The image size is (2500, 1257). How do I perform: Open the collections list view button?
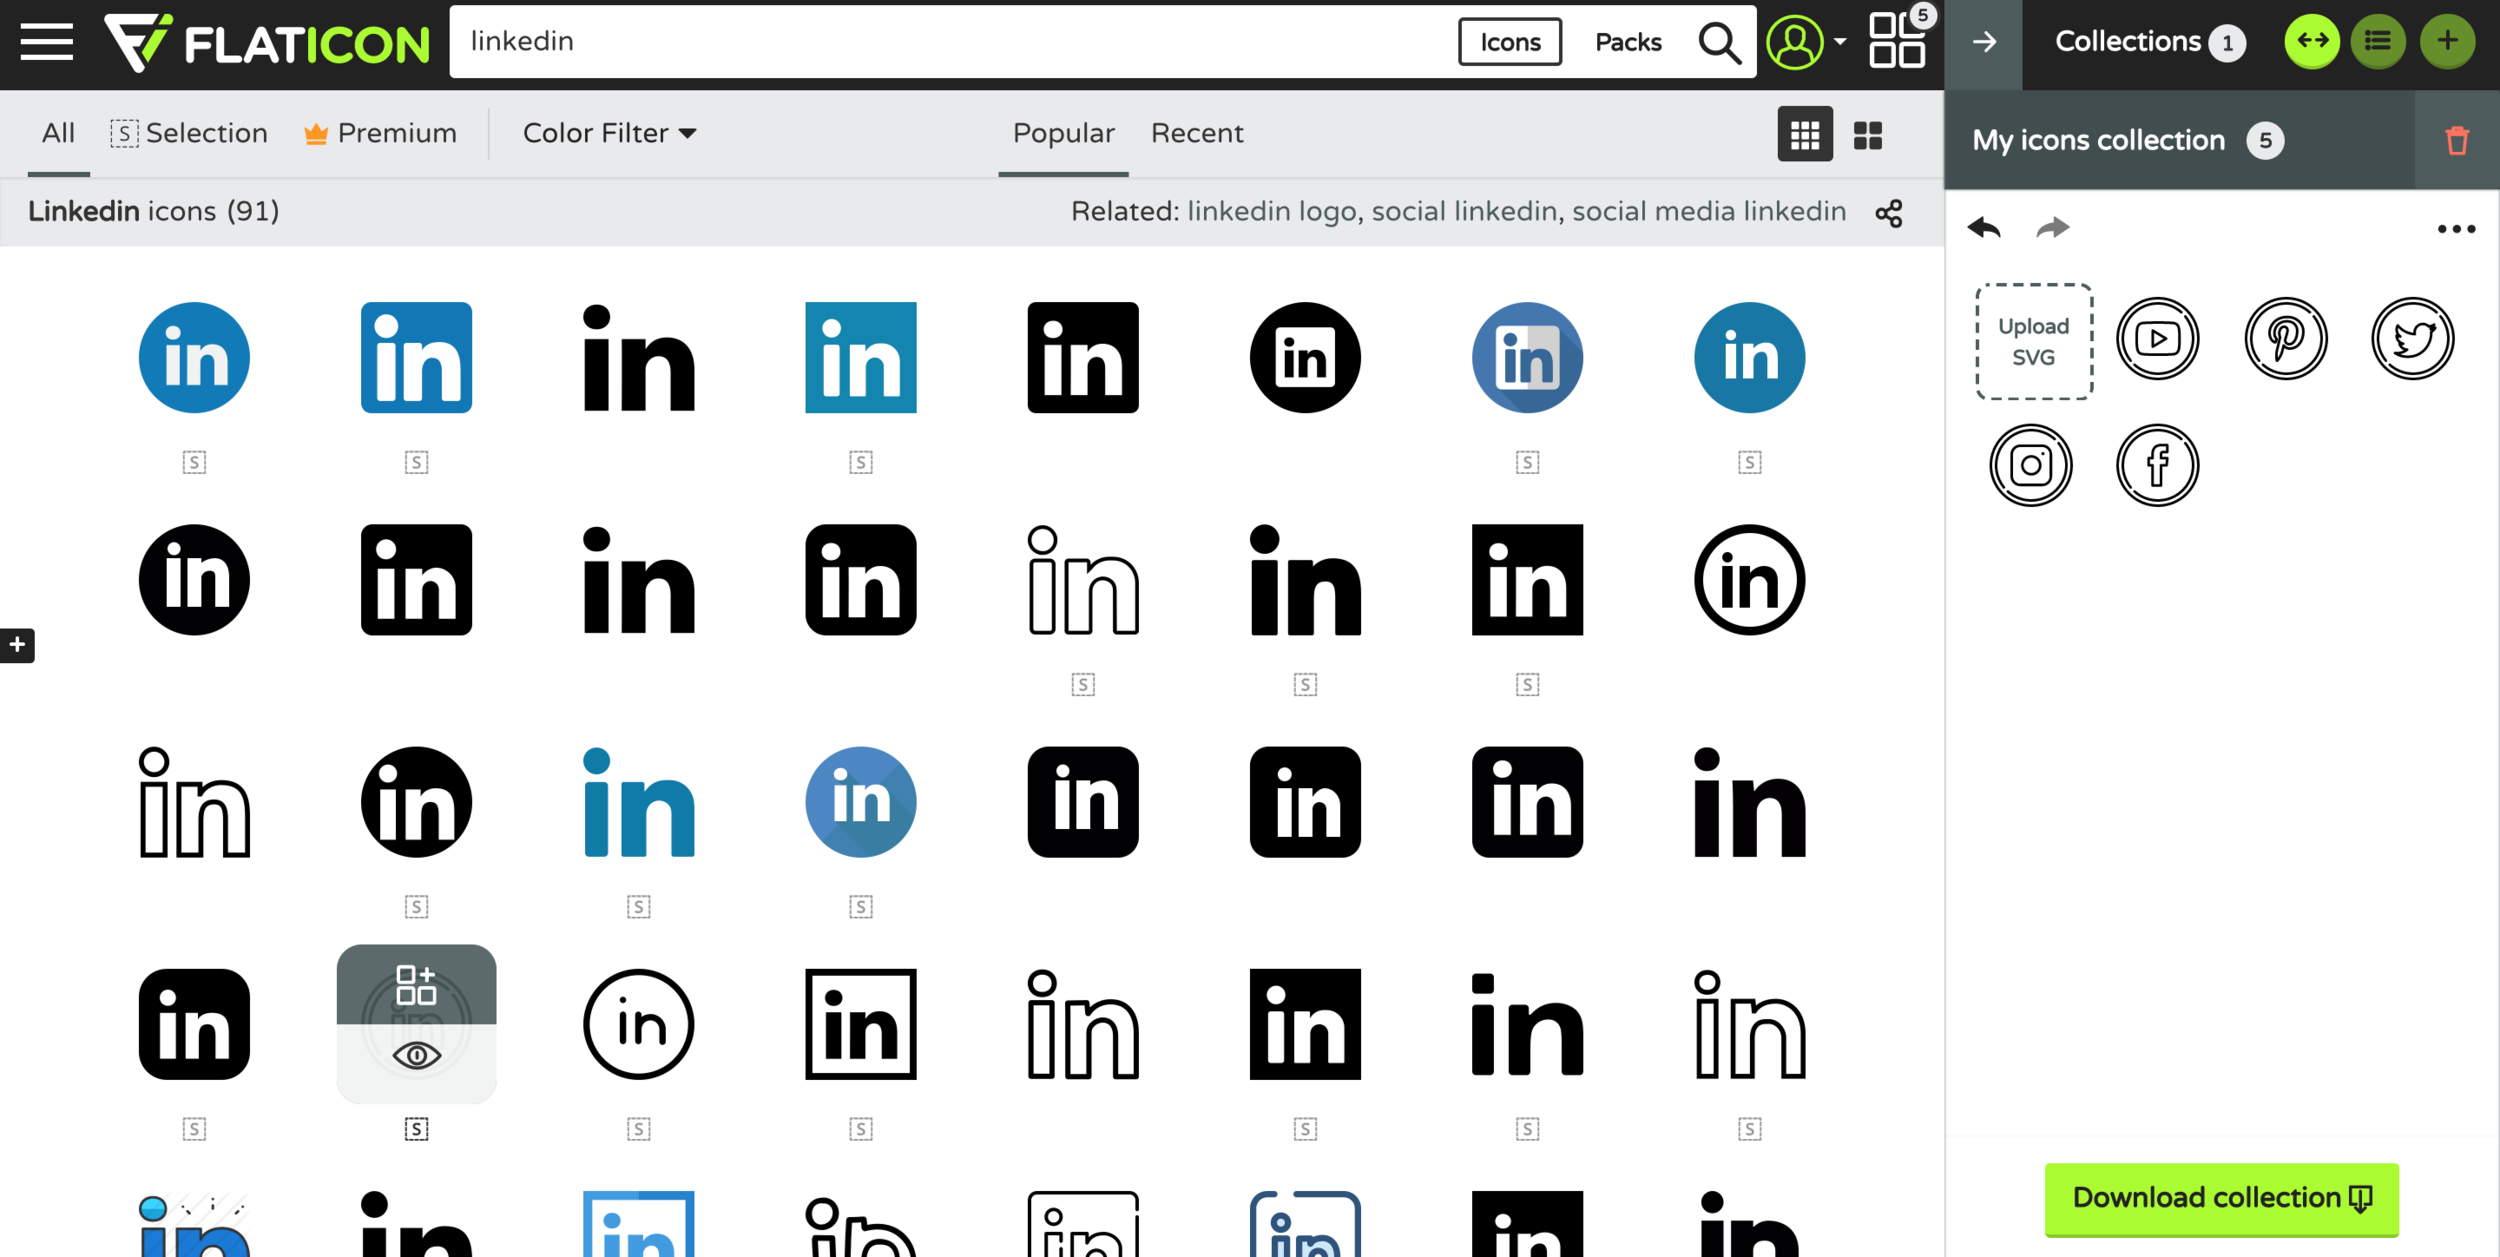click(x=2378, y=41)
